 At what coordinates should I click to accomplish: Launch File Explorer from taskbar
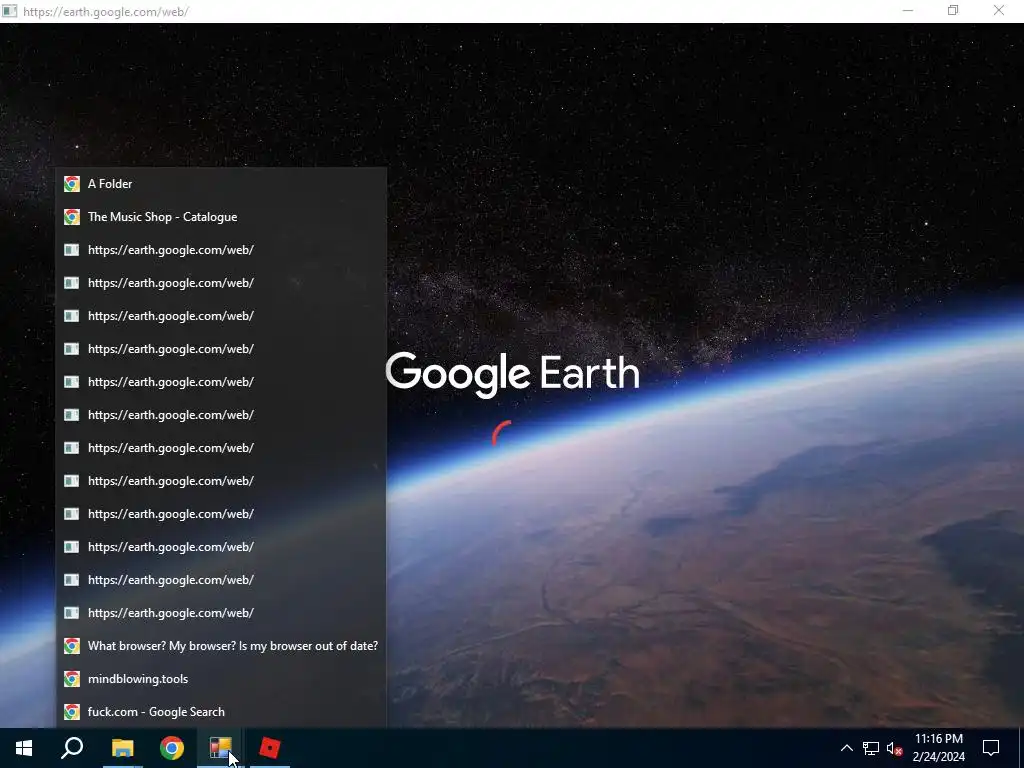coord(122,748)
